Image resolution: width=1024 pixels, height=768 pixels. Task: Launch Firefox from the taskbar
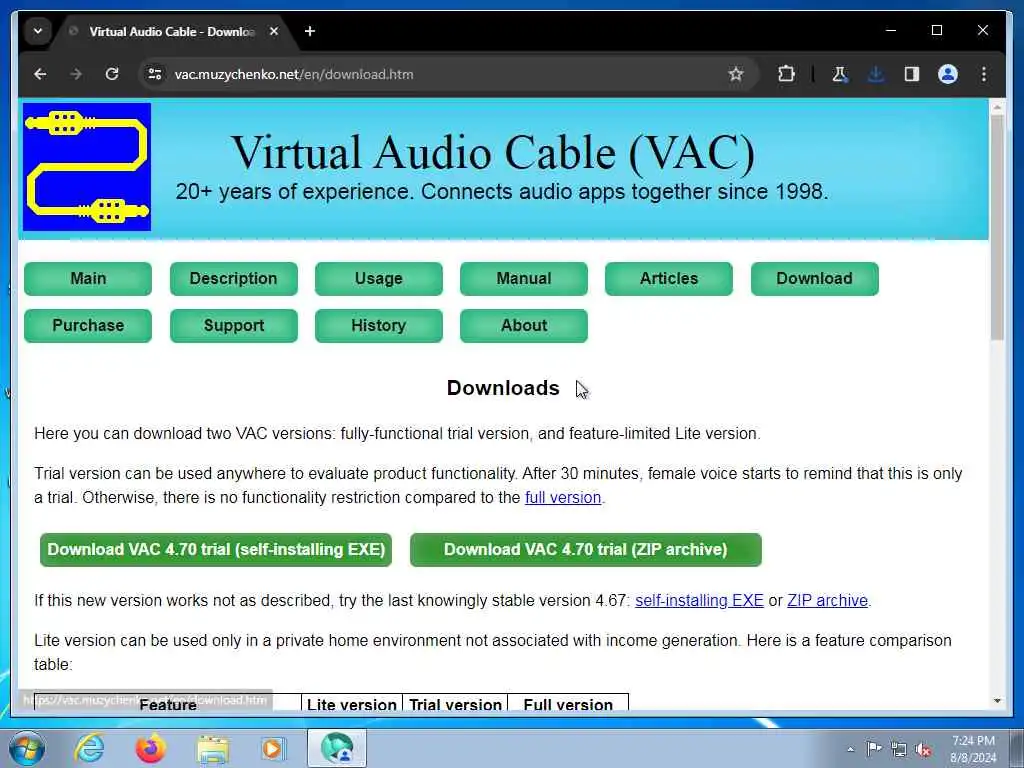[150, 748]
